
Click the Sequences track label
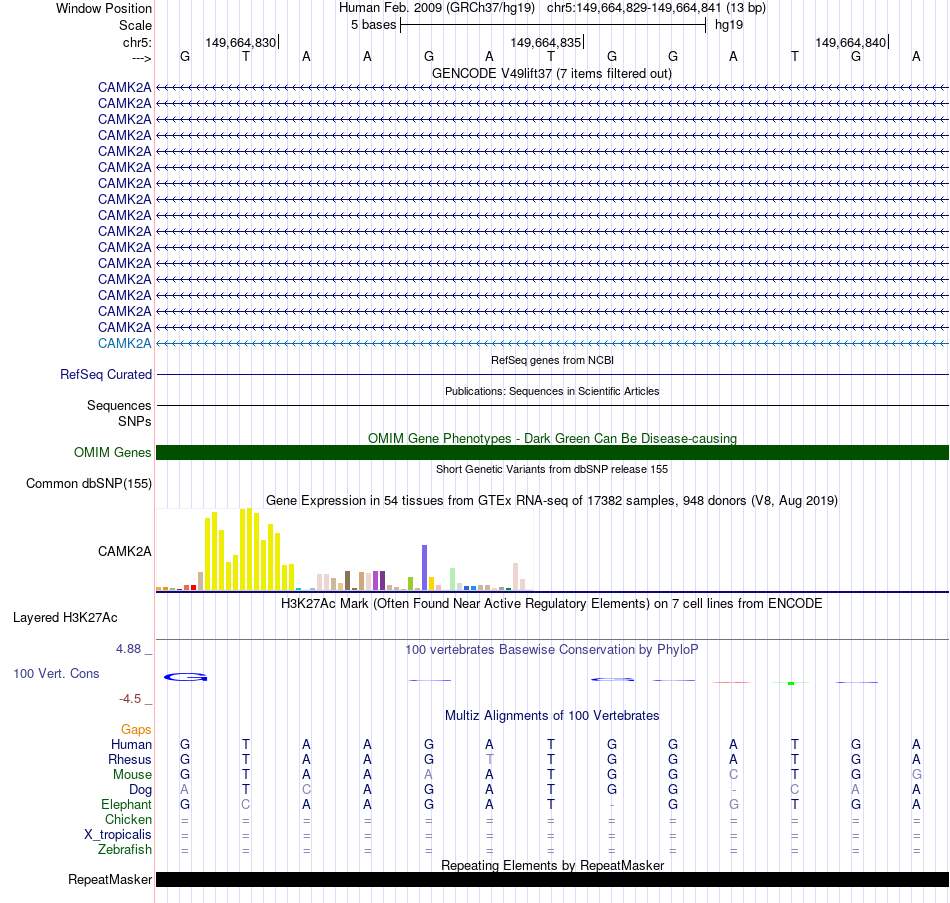pyautogui.click(x=119, y=405)
